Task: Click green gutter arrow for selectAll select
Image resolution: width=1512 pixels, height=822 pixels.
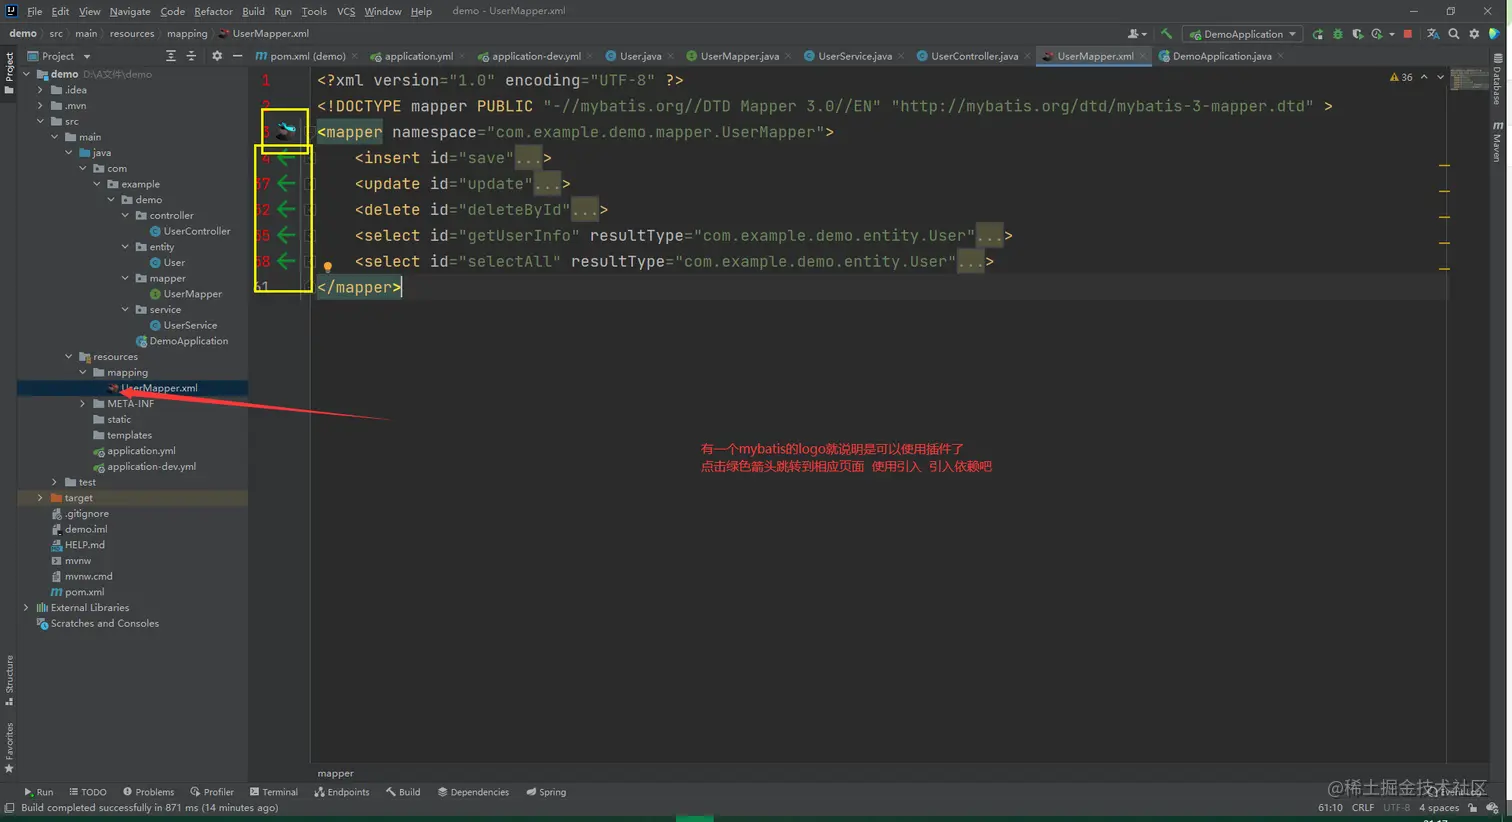Action: (286, 261)
